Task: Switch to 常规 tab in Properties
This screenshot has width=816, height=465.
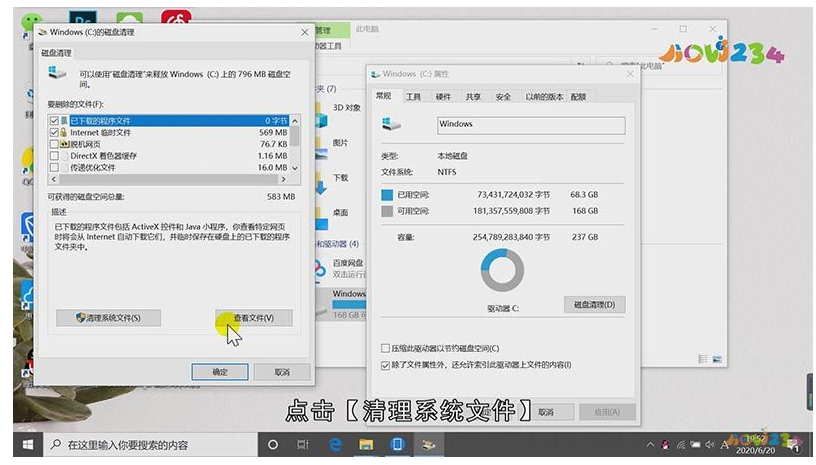Action: [x=384, y=96]
